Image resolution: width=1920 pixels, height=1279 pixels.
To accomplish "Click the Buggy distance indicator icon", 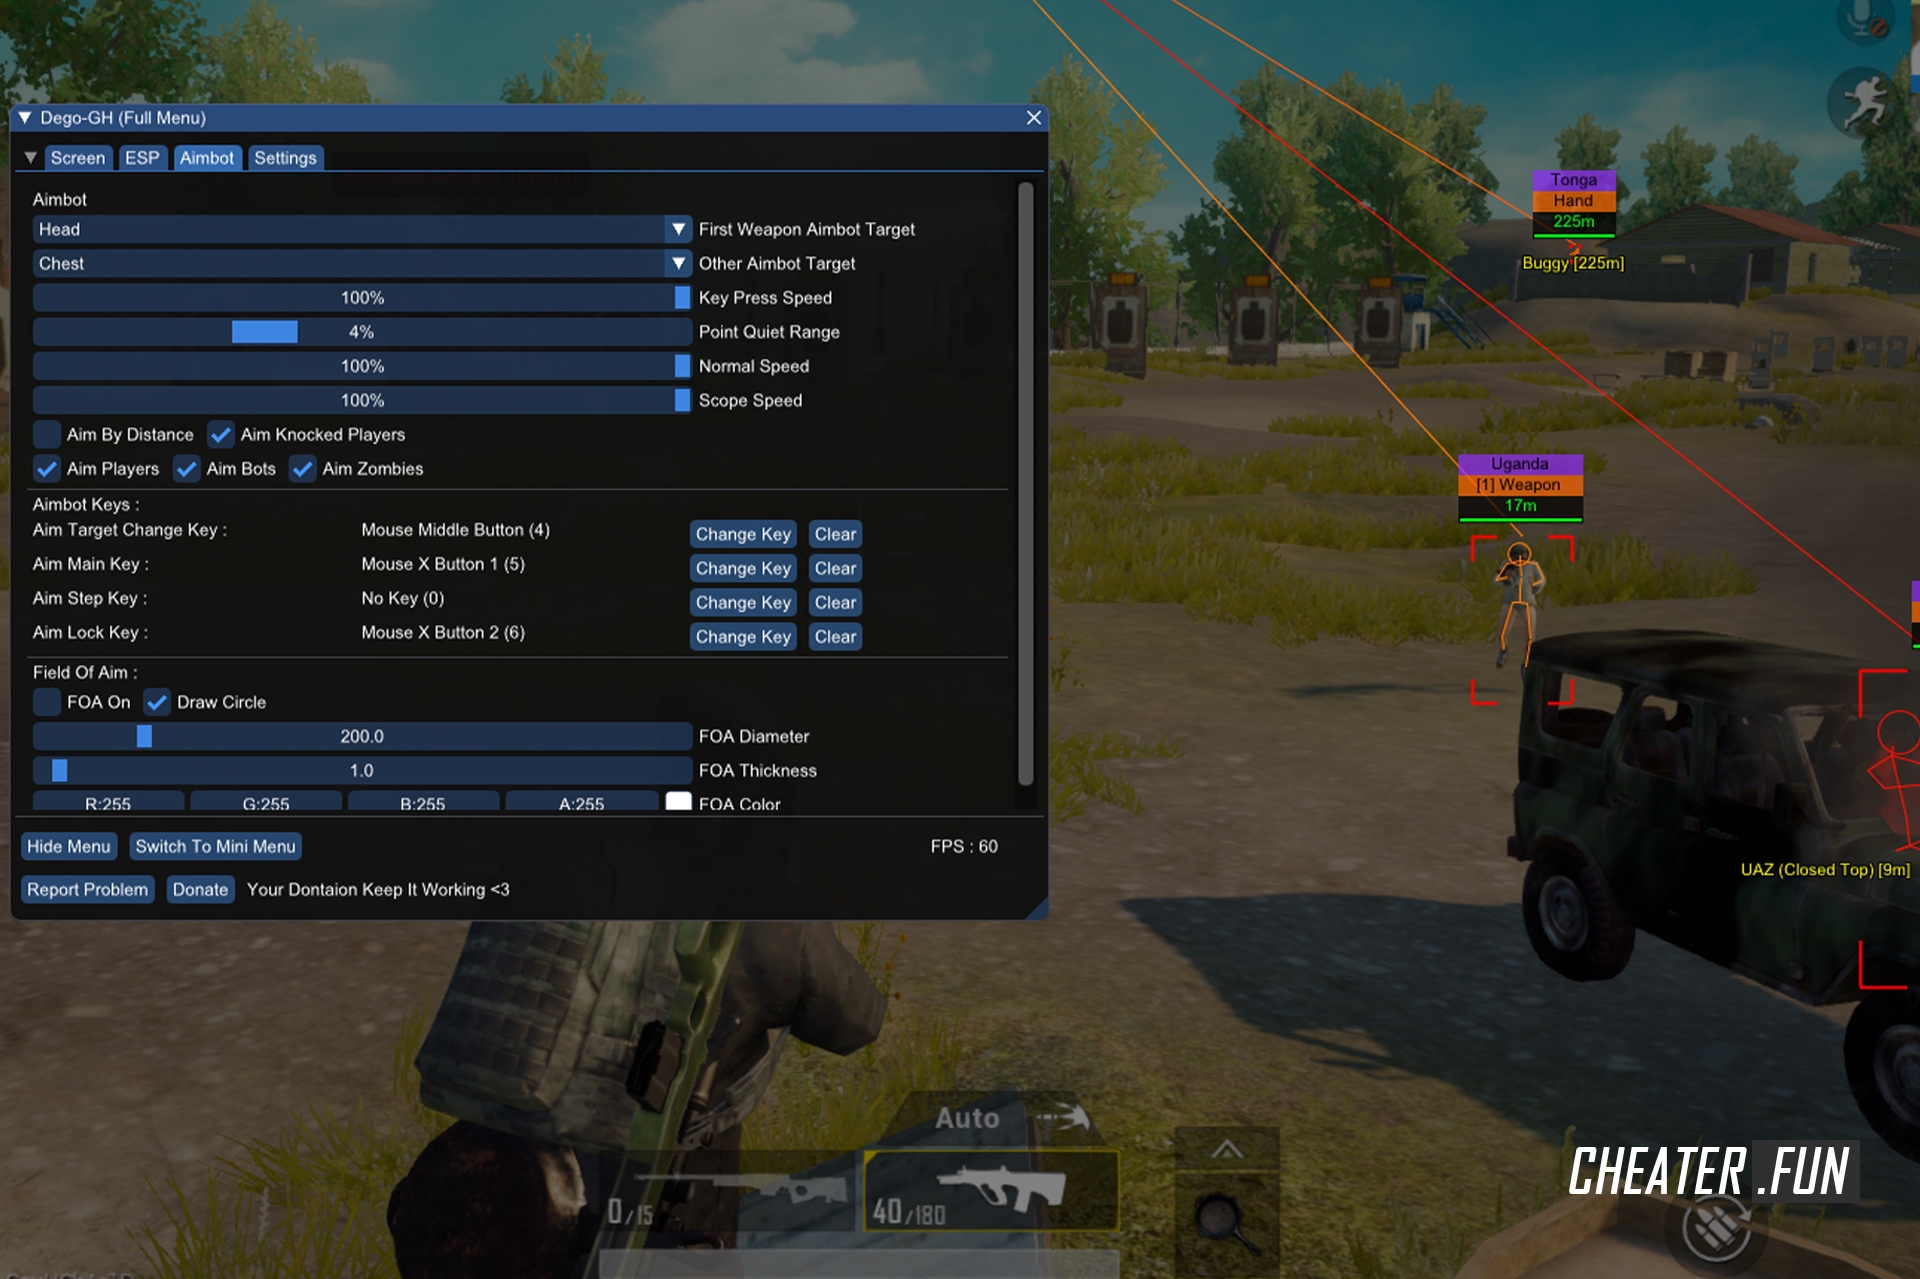I will 1573,261.
